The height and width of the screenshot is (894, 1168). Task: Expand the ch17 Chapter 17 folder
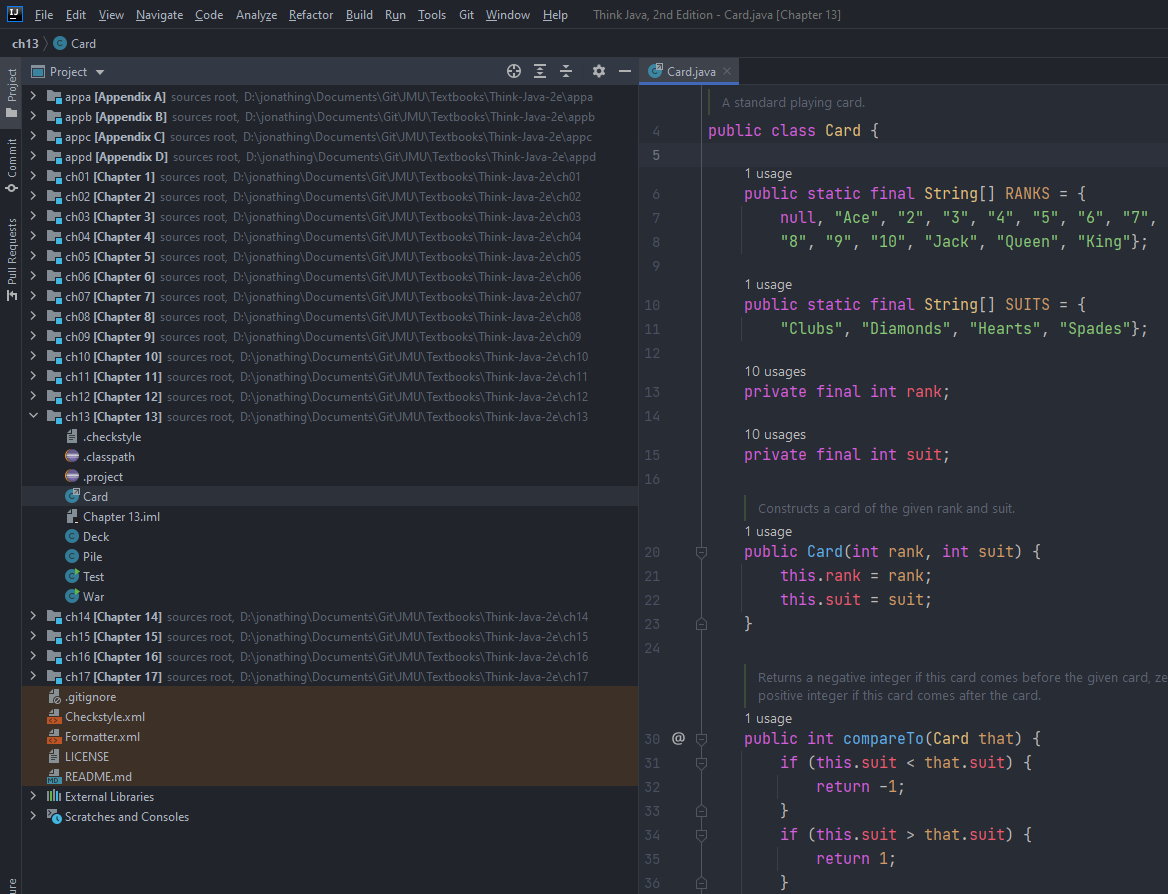tap(33, 676)
